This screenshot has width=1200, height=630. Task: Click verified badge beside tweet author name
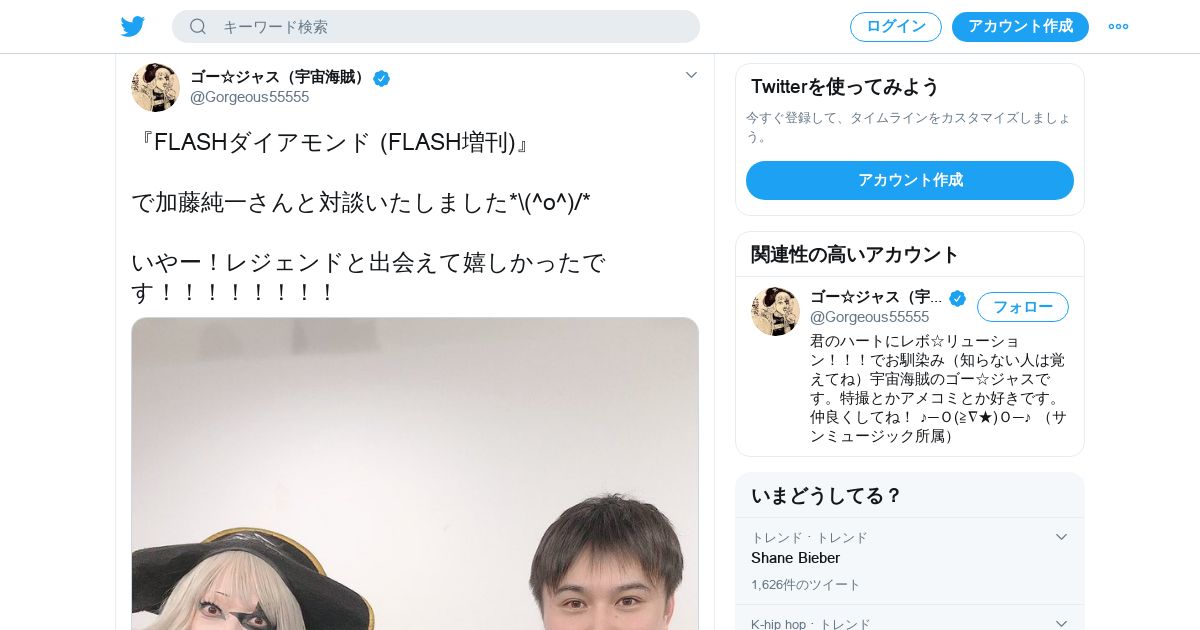[382, 78]
